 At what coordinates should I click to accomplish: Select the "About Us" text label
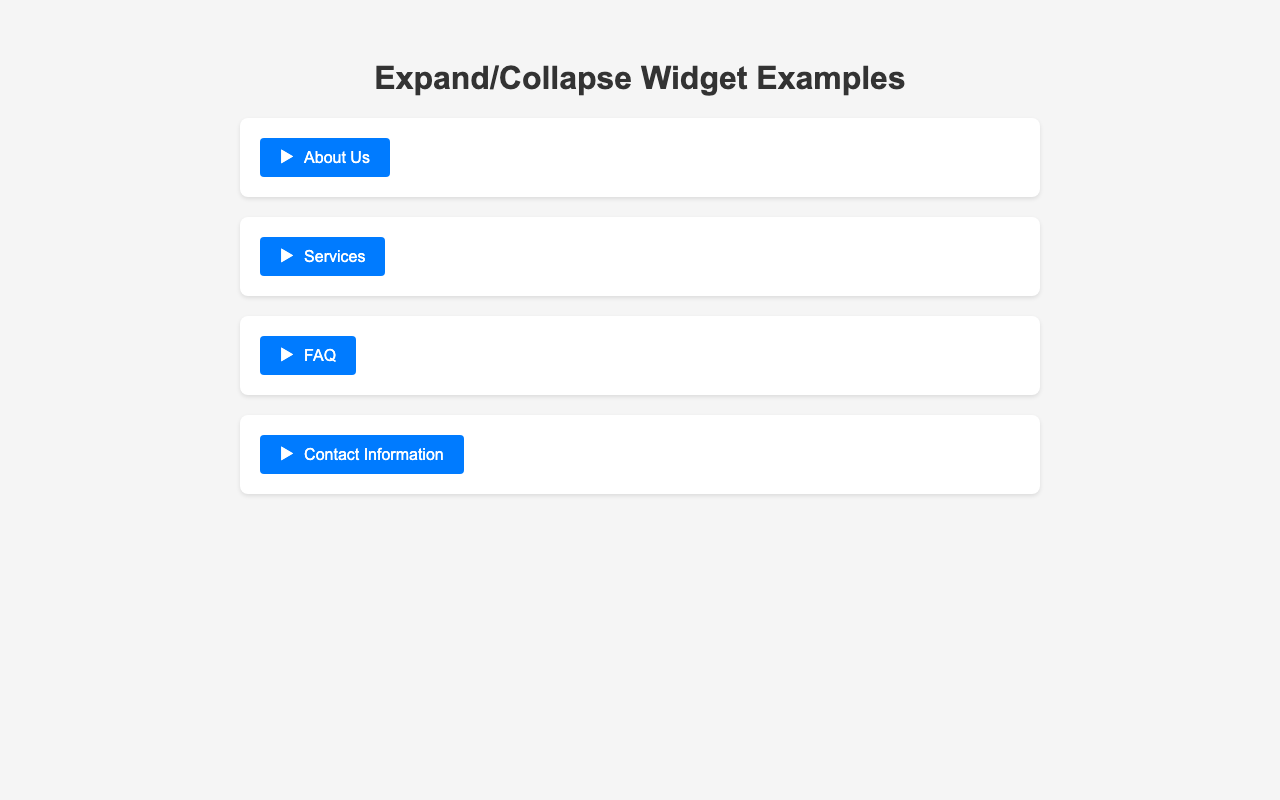[337, 157]
